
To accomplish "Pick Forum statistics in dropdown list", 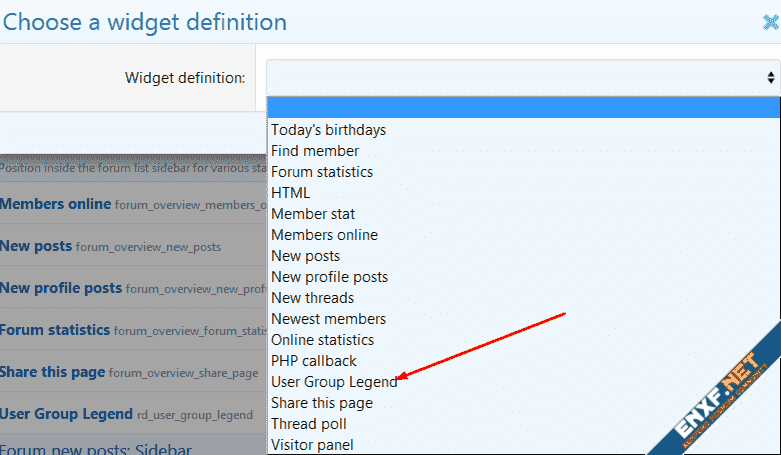I will point(322,172).
